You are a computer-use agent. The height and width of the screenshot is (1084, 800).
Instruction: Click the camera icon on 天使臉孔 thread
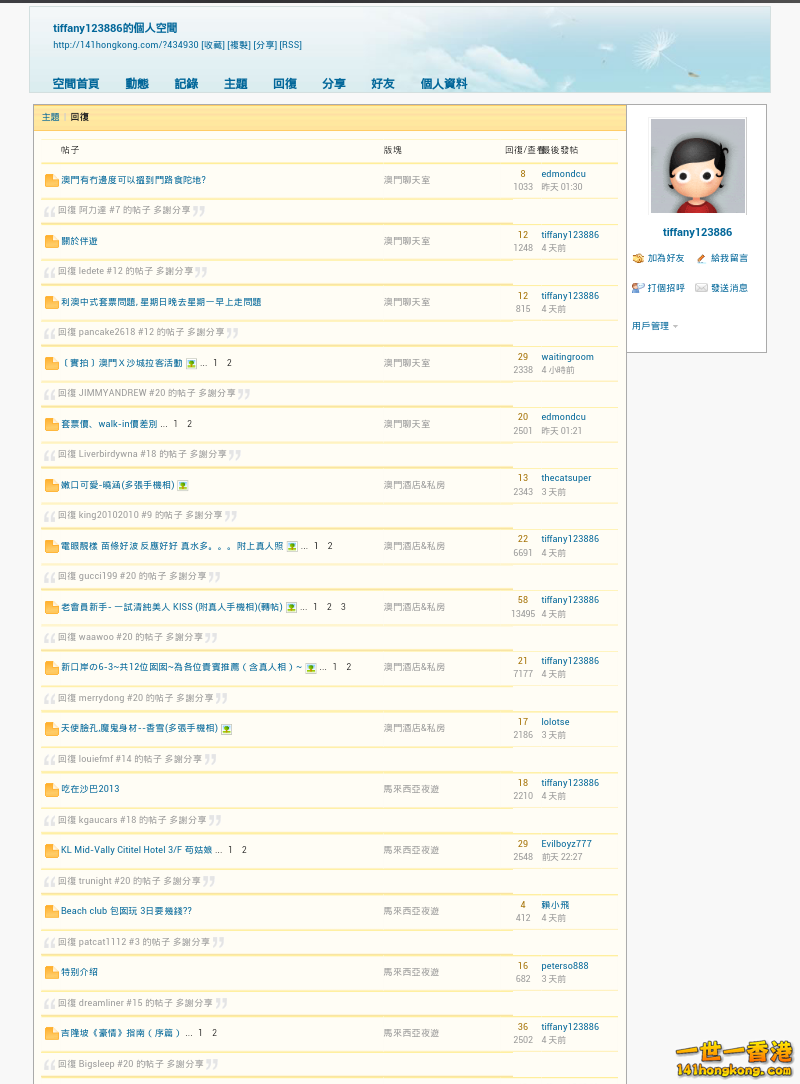226,729
